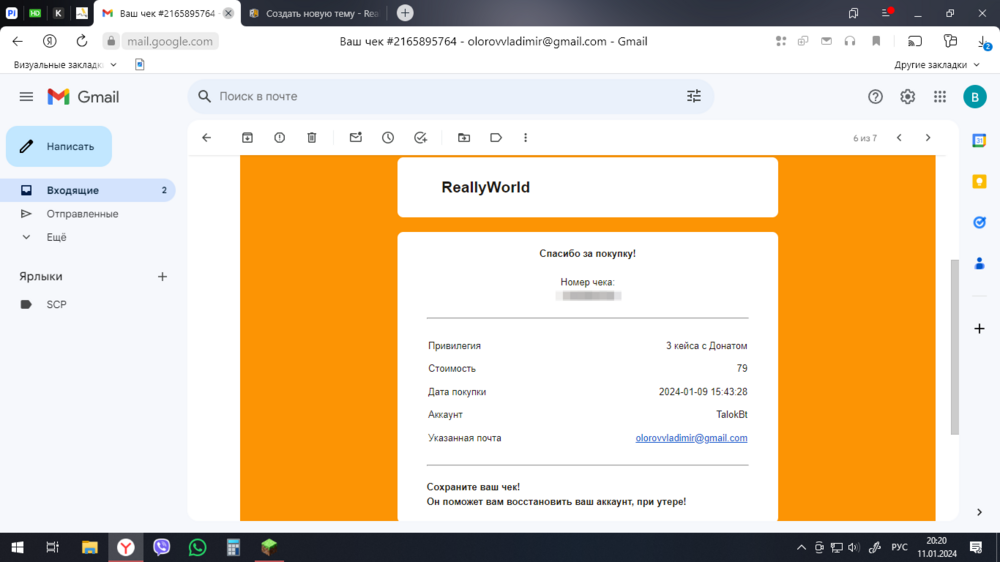
Task: Open Viber from taskbar
Action: [x=161, y=547]
